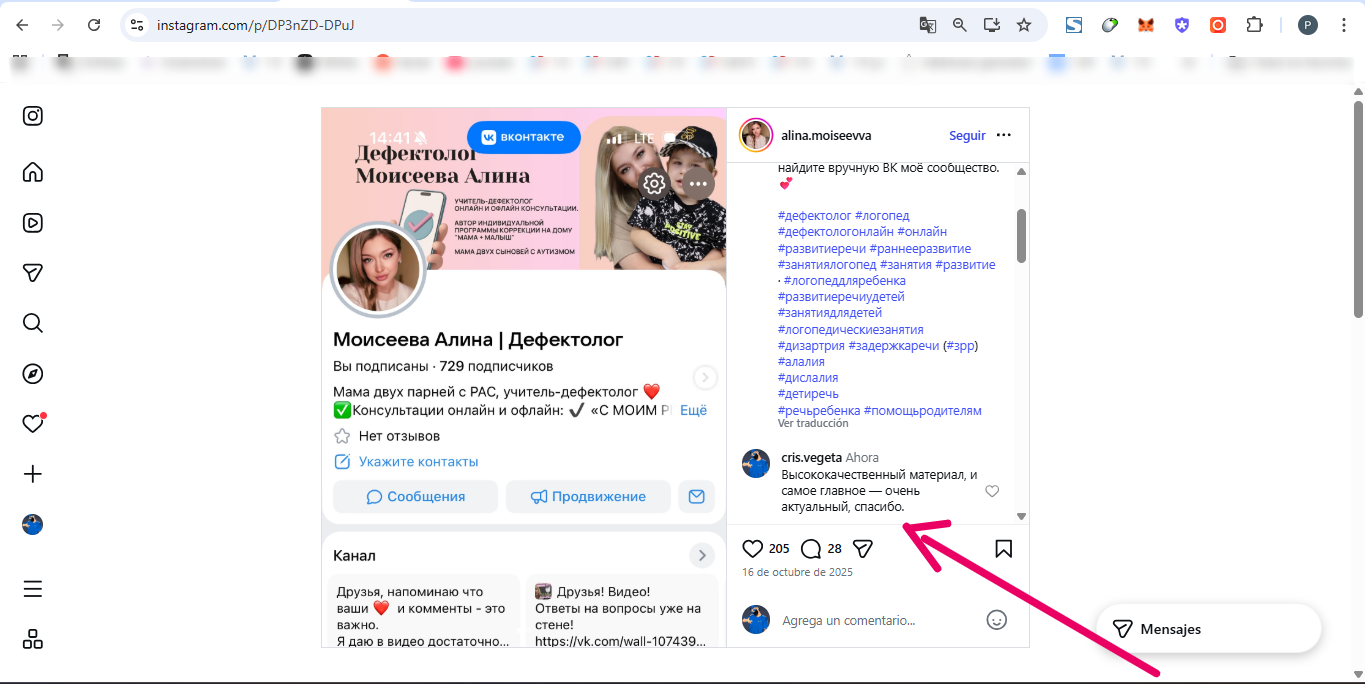Screen dimensions: 1365x684
Task: Go to Instagram Home feed icon
Action: (x=33, y=172)
